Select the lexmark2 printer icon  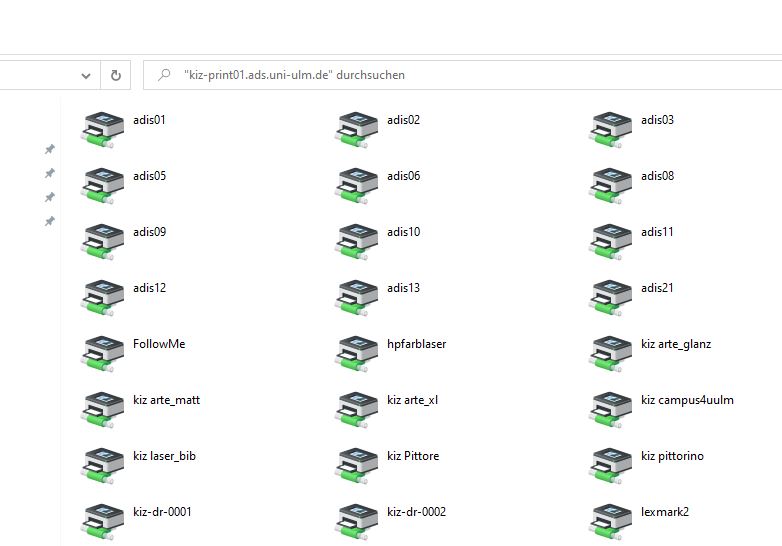pos(611,520)
